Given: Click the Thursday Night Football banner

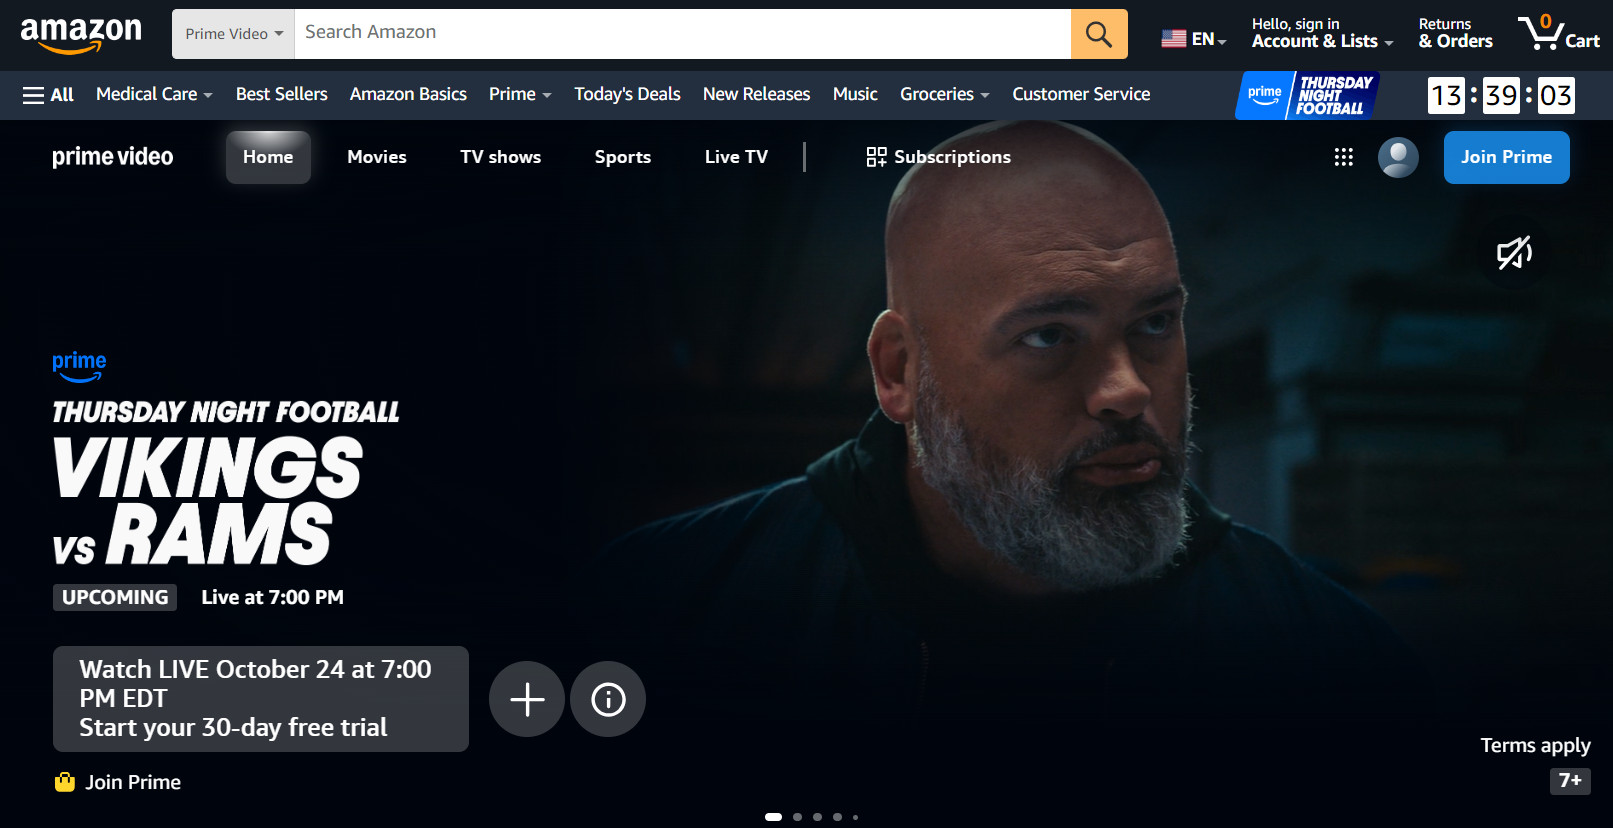Looking at the screenshot, I should click(1308, 95).
